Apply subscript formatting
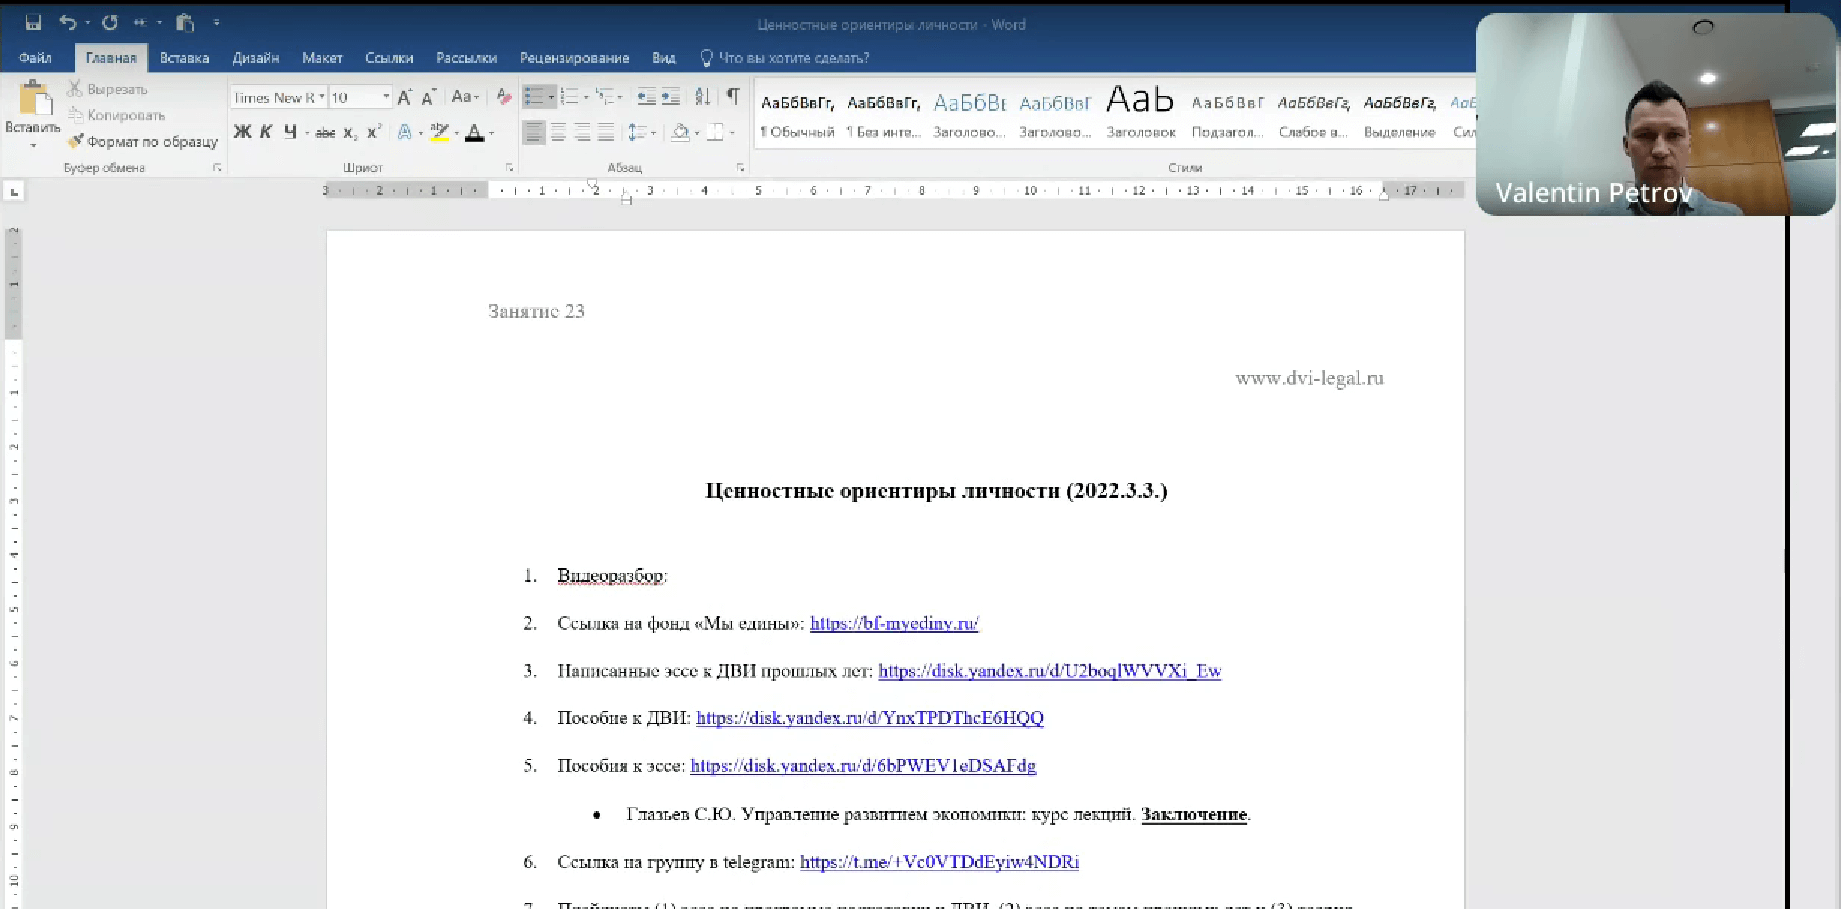Image resolution: width=1841 pixels, height=909 pixels. pos(349,131)
